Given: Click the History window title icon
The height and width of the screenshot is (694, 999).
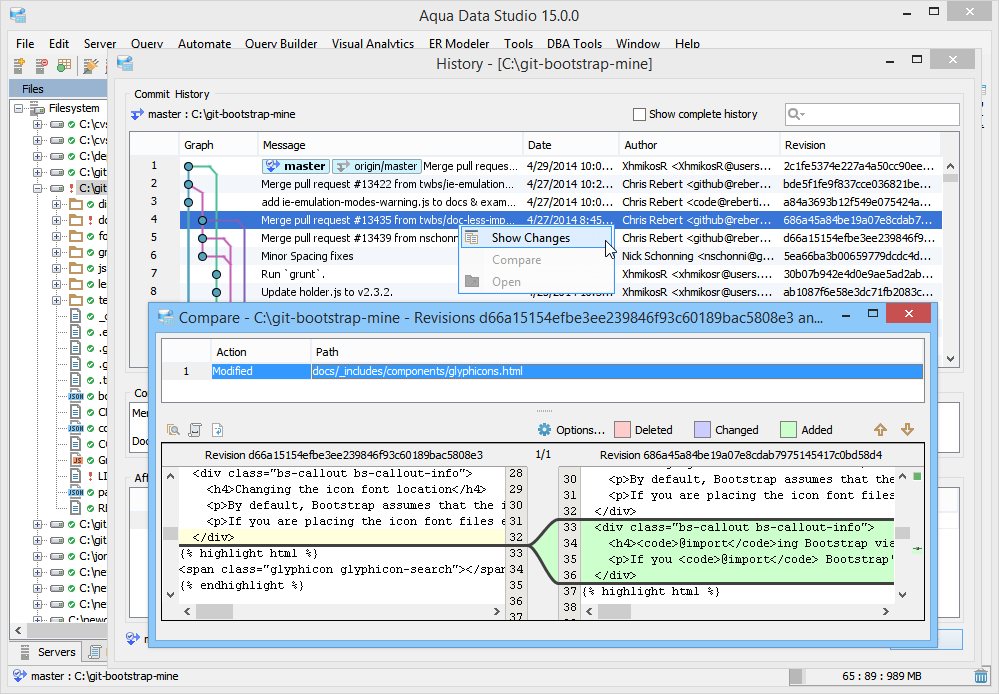Looking at the screenshot, I should pyautogui.click(x=125, y=63).
